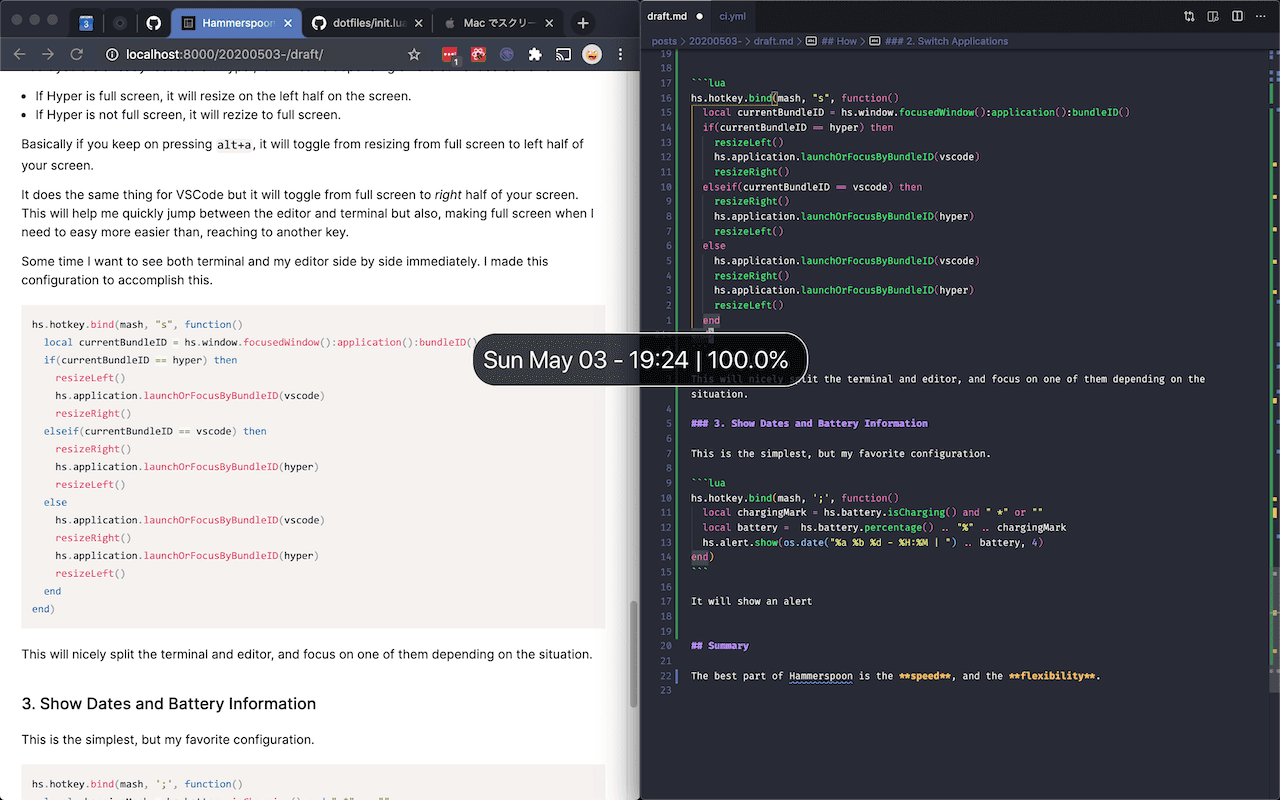The height and width of the screenshot is (800, 1280).
Task: Go back in Chrome history
Action: click(19, 54)
